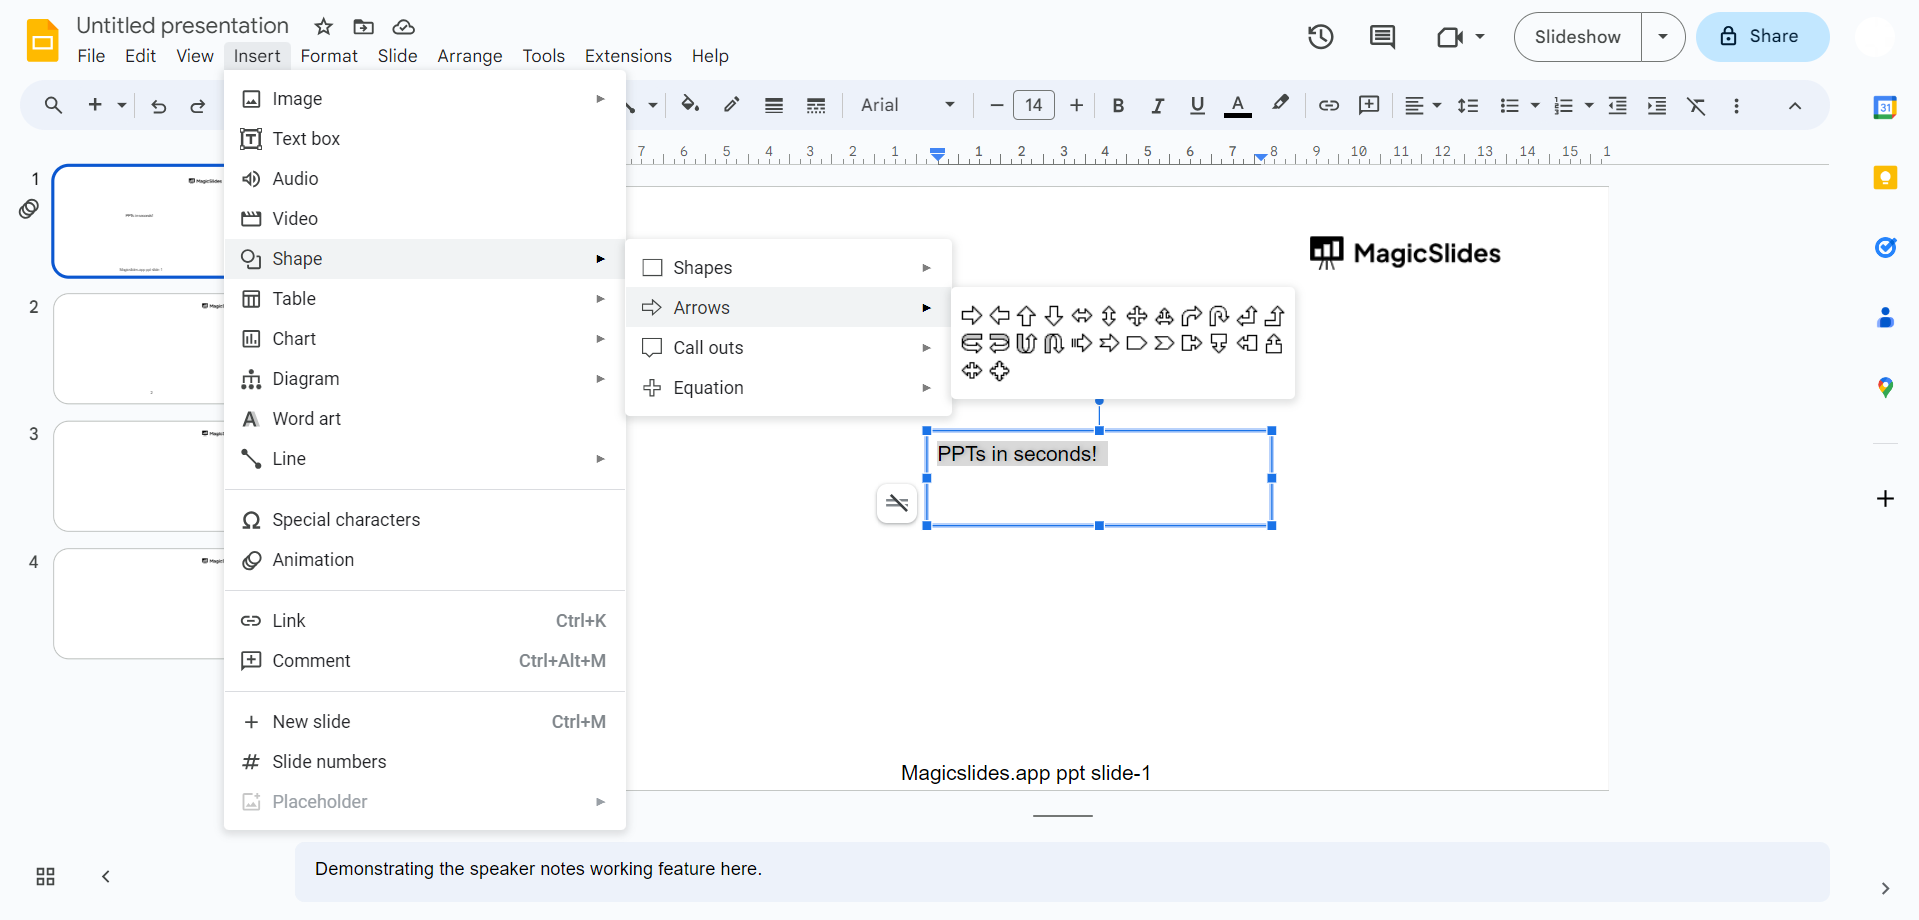Open Contacts in side panel
The image size is (1919, 920).
(1885, 317)
